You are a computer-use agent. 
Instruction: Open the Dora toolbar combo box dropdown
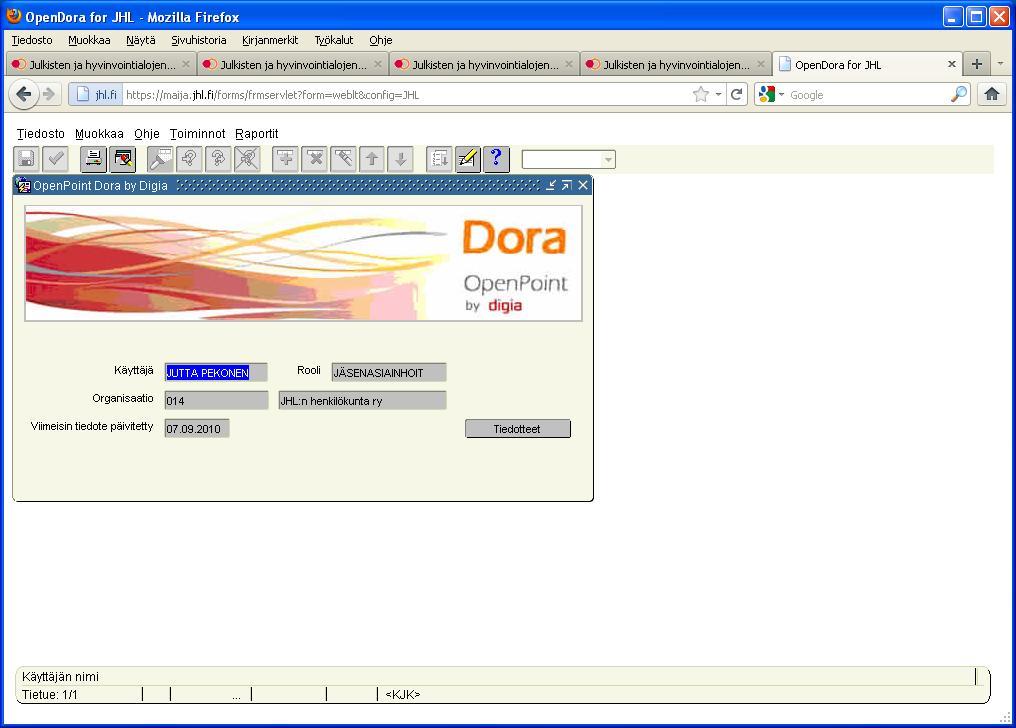[608, 159]
